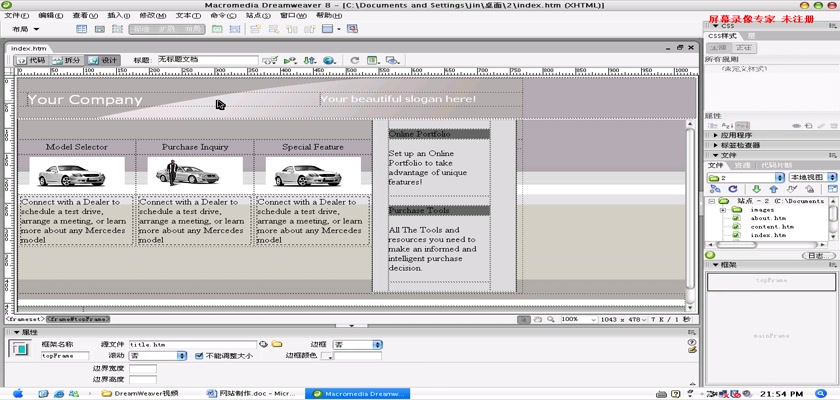
Task: Select the Zoom tool in status bar
Action: (551, 319)
